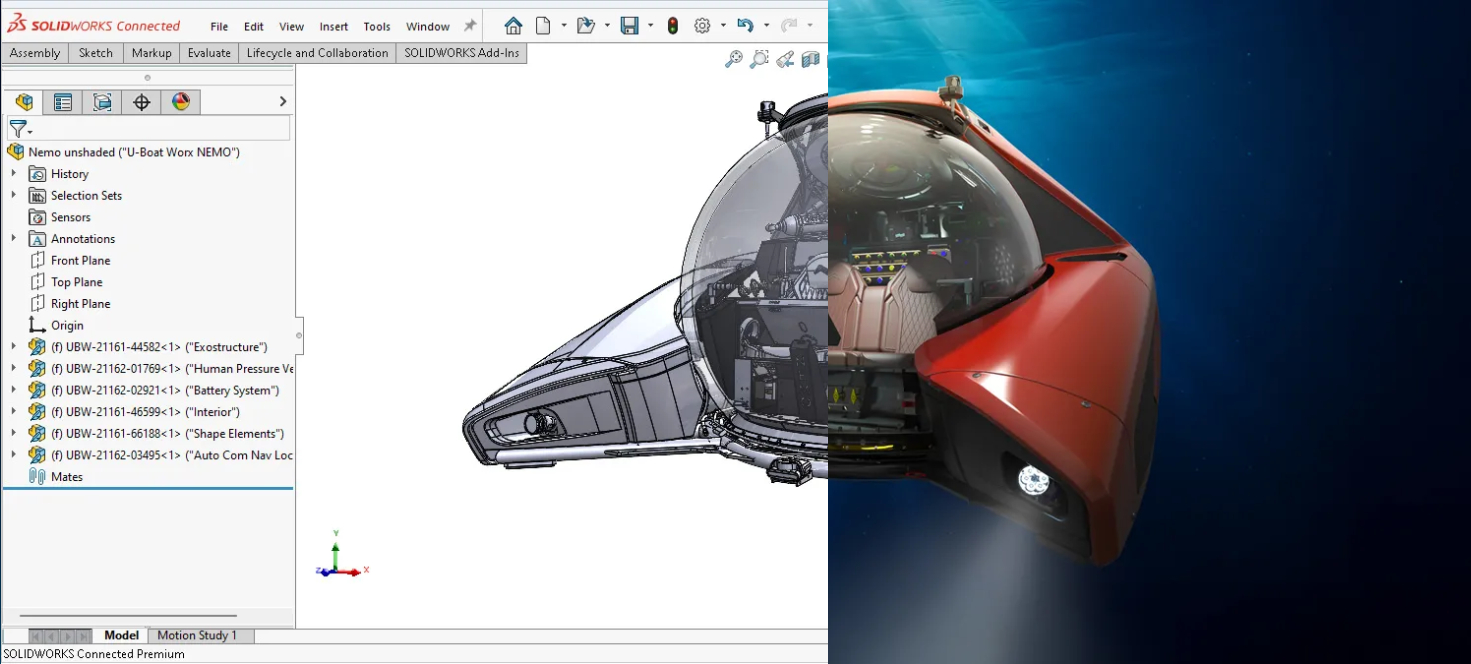
Task: Open the Window menu
Action: [428, 26]
